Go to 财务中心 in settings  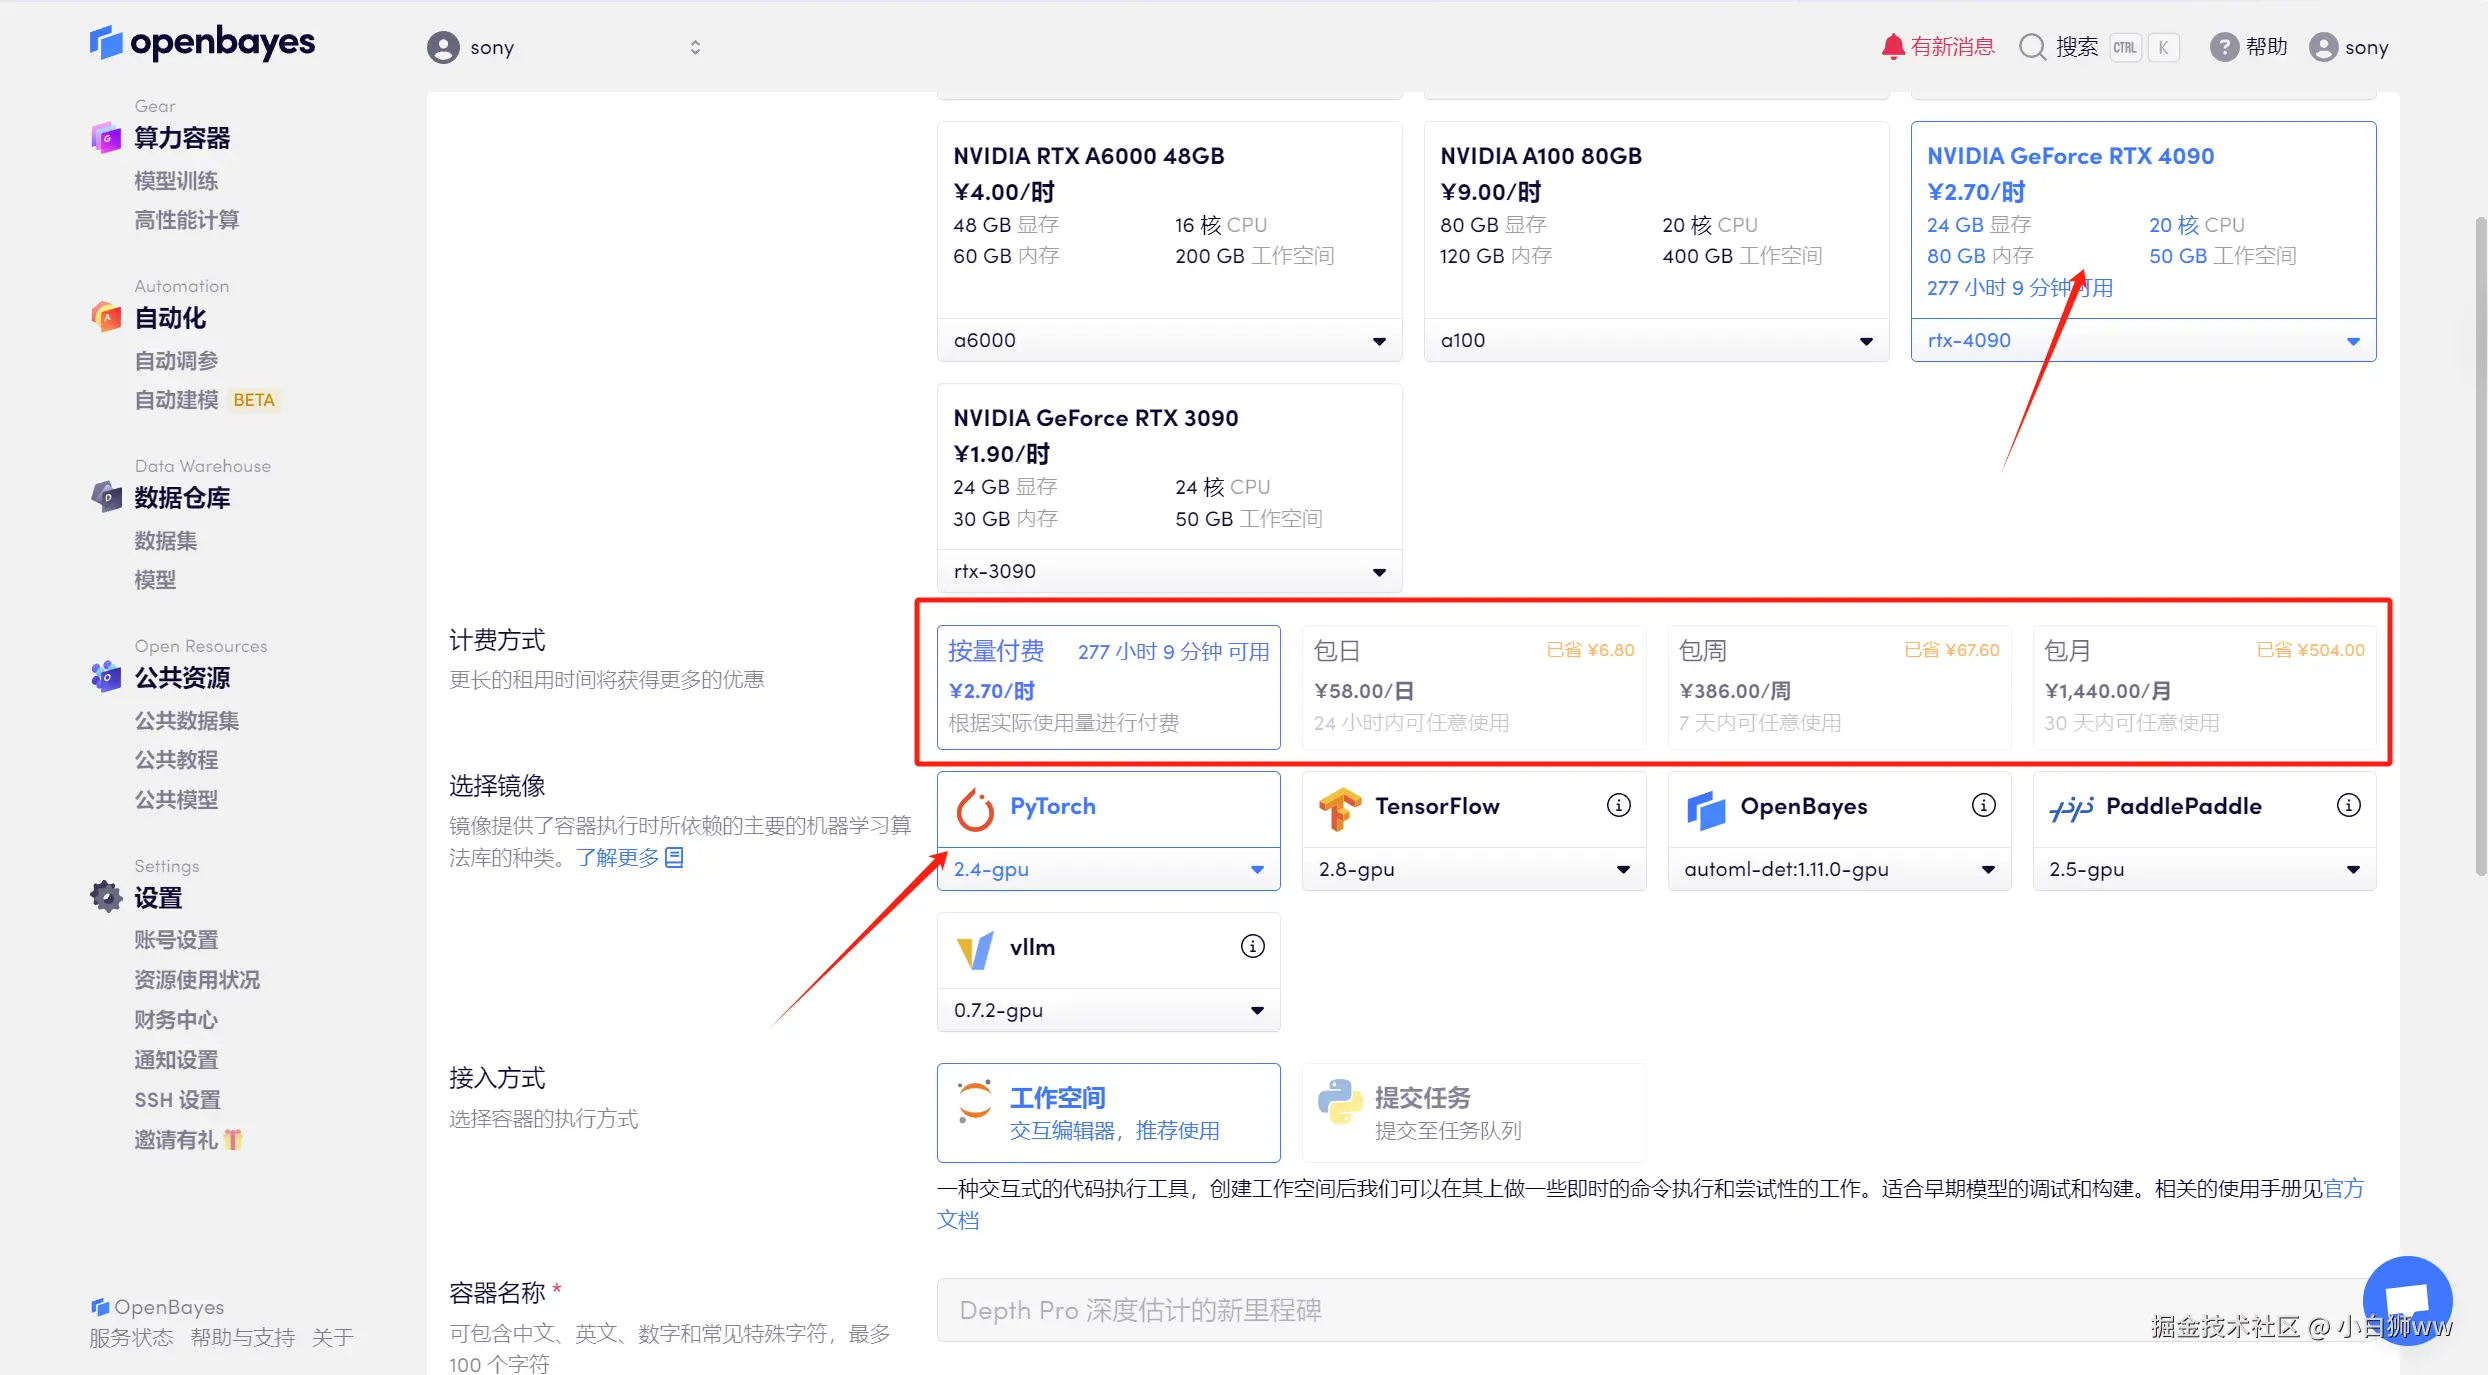coord(176,1020)
